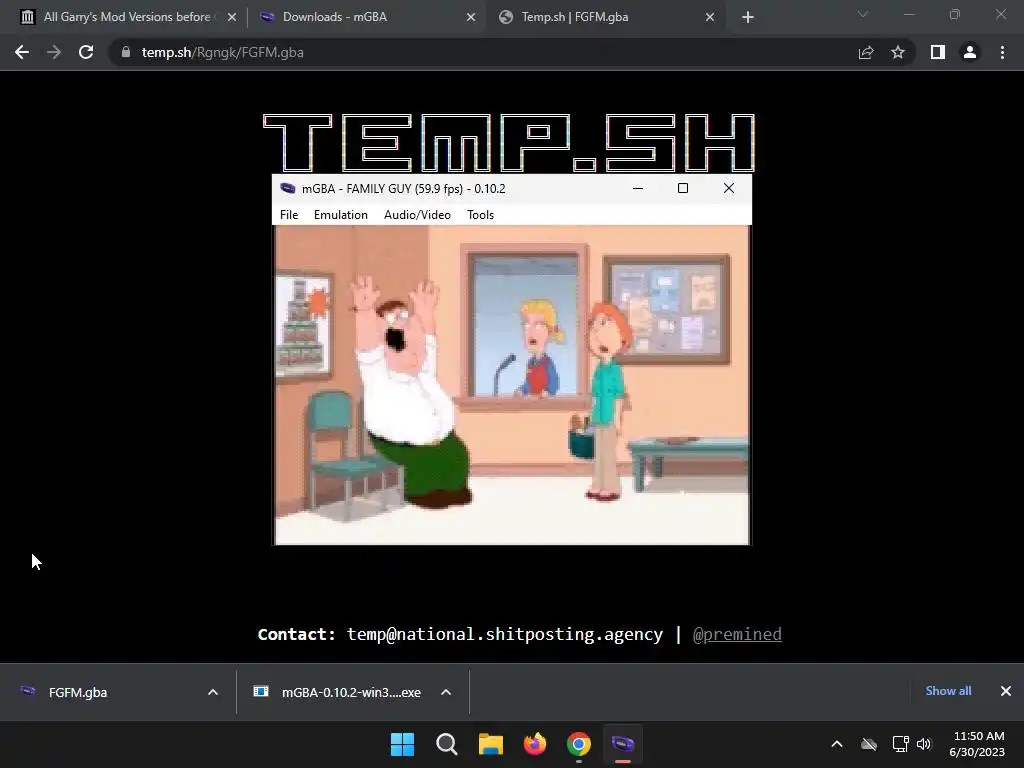Image resolution: width=1024 pixels, height=768 pixels.
Task: Open network status tray icon
Action: pos(901,744)
